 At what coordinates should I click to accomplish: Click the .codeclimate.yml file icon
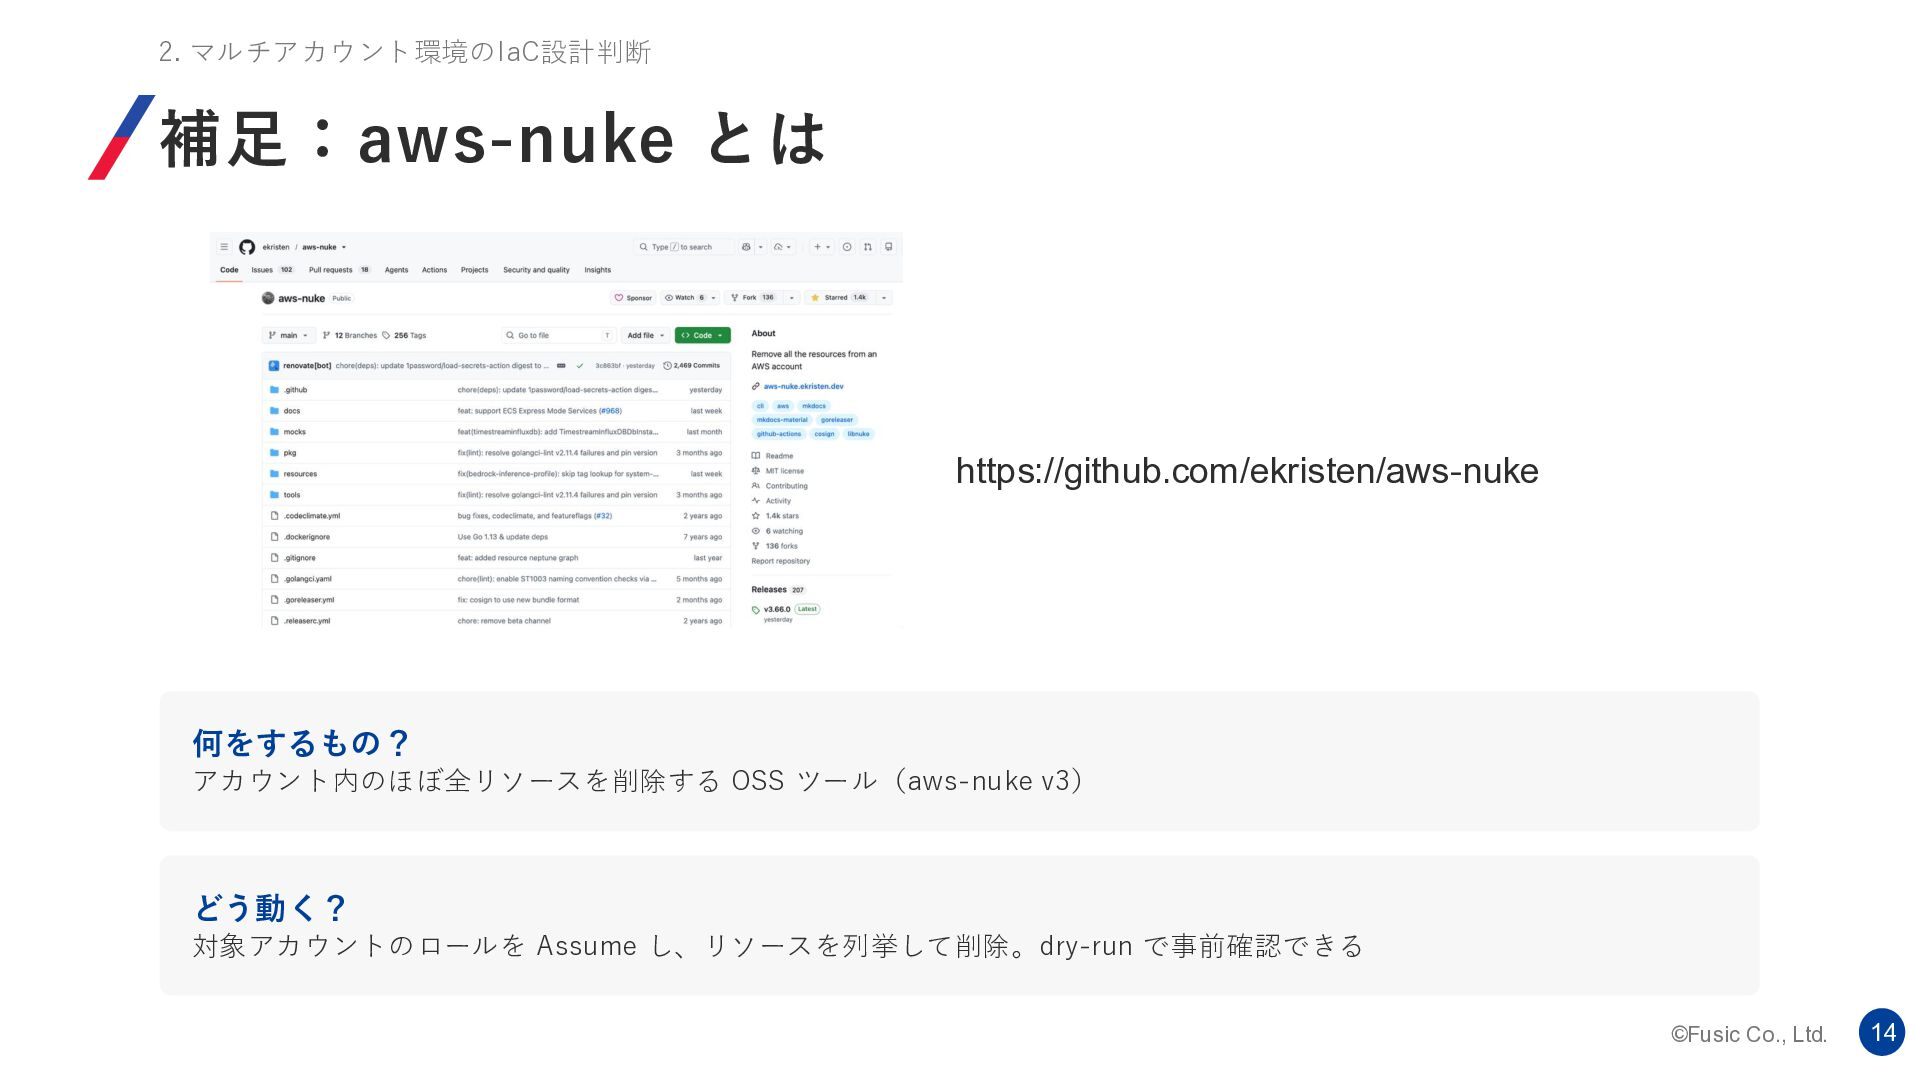click(x=274, y=516)
